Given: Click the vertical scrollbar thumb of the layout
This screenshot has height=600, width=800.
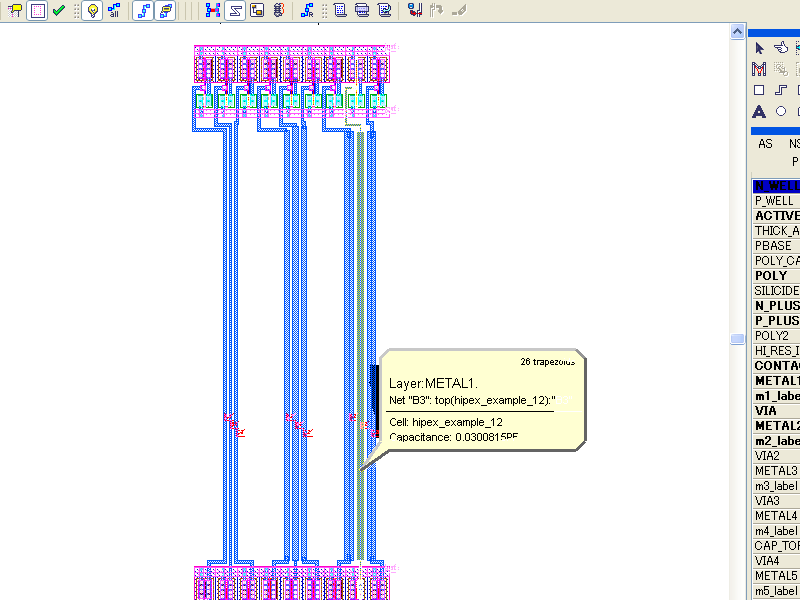Looking at the screenshot, I should (x=737, y=340).
